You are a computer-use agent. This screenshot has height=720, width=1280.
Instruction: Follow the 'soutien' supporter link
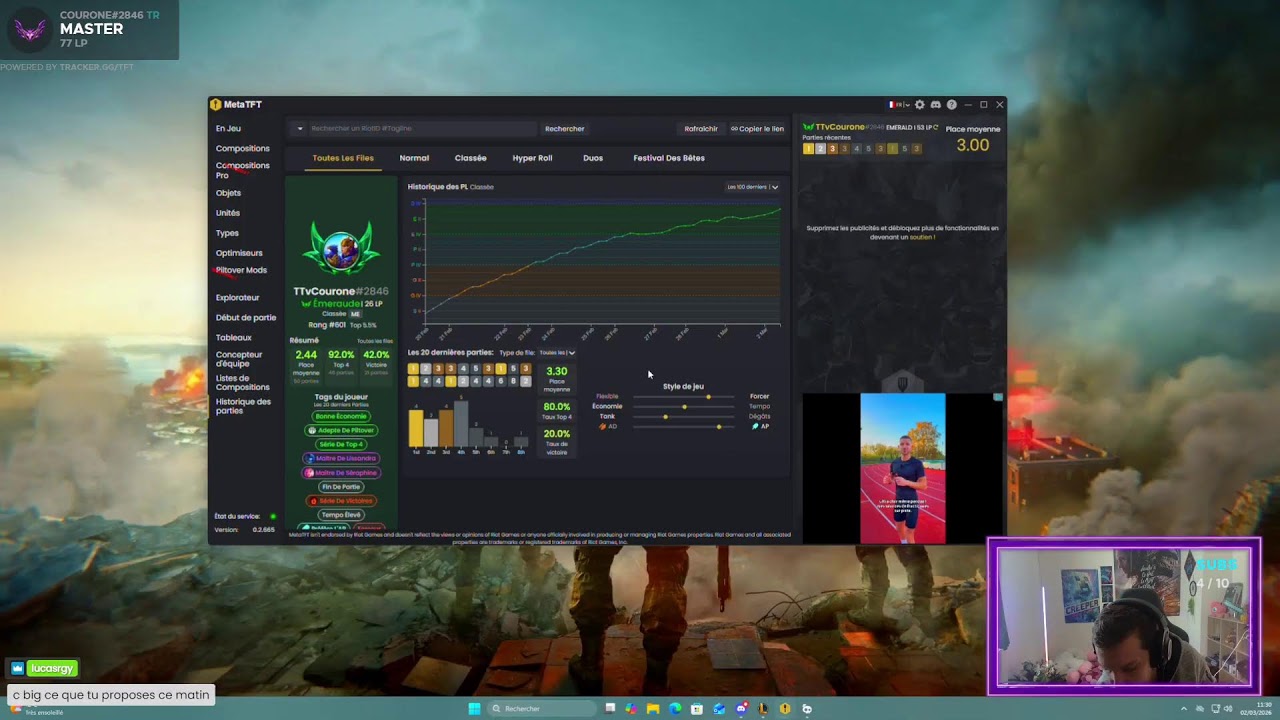[922, 238]
